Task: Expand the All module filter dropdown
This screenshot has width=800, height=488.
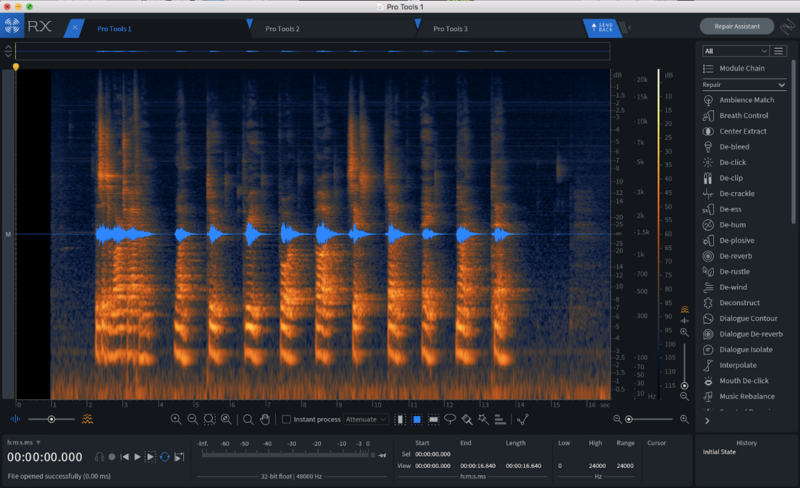Action: pyautogui.click(x=735, y=51)
